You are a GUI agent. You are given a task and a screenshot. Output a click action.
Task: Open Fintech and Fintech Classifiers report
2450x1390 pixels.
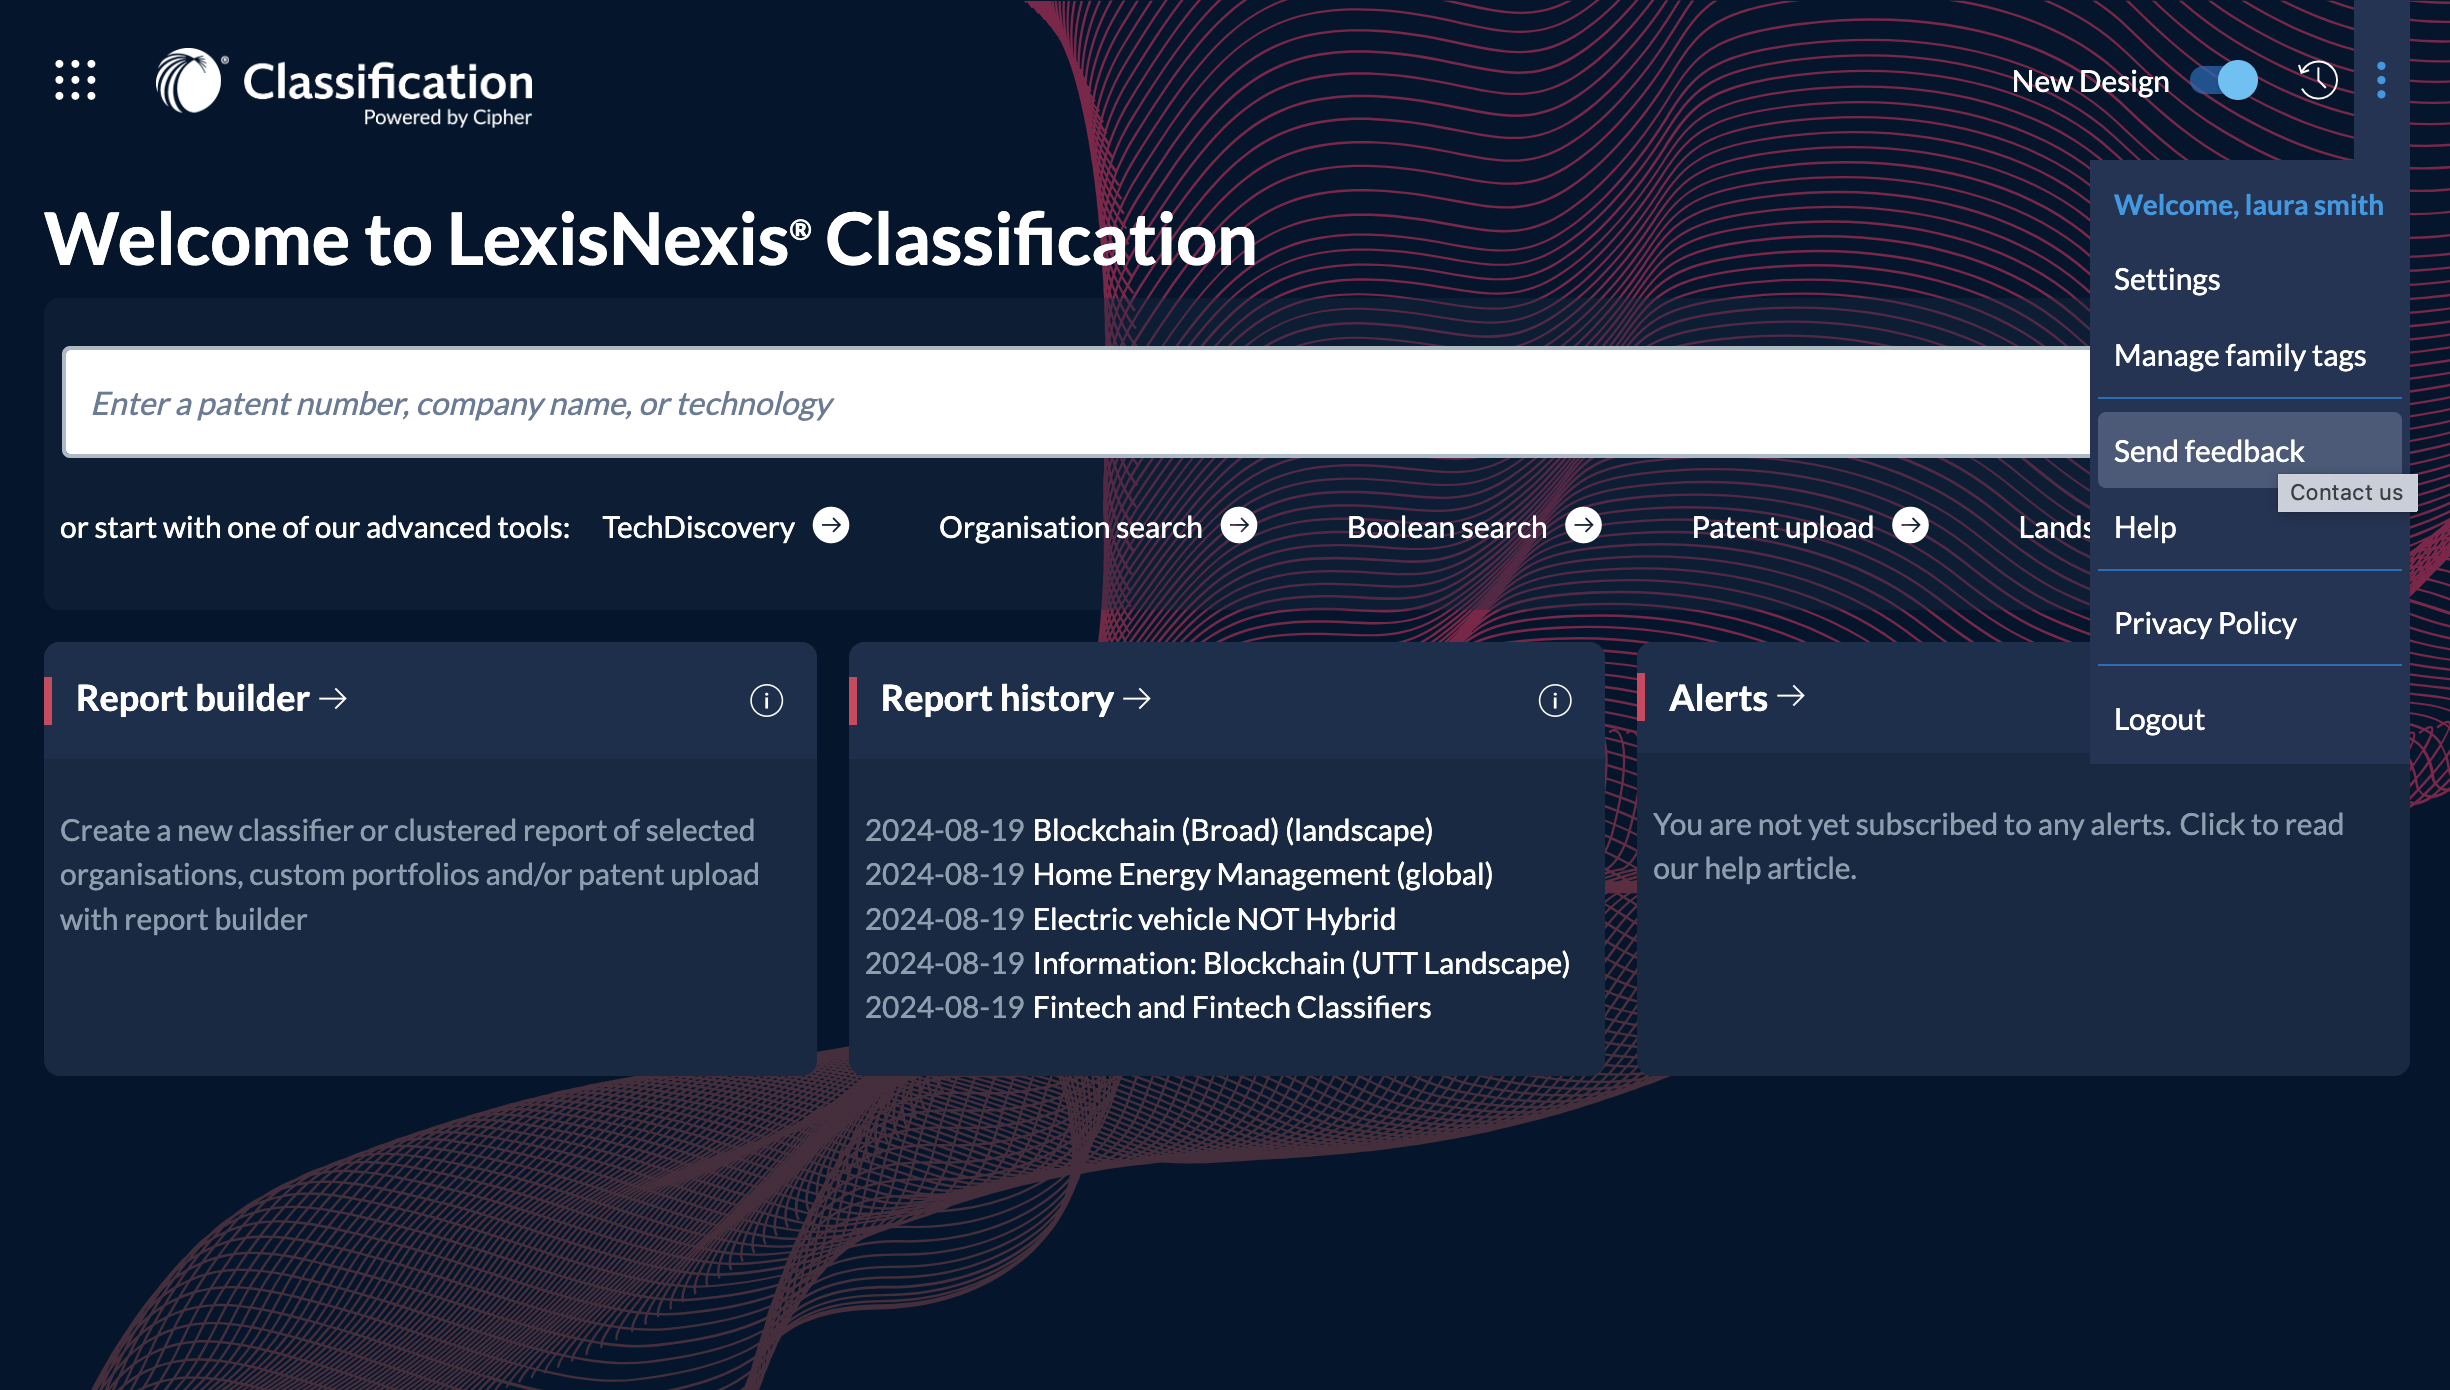(1231, 1007)
